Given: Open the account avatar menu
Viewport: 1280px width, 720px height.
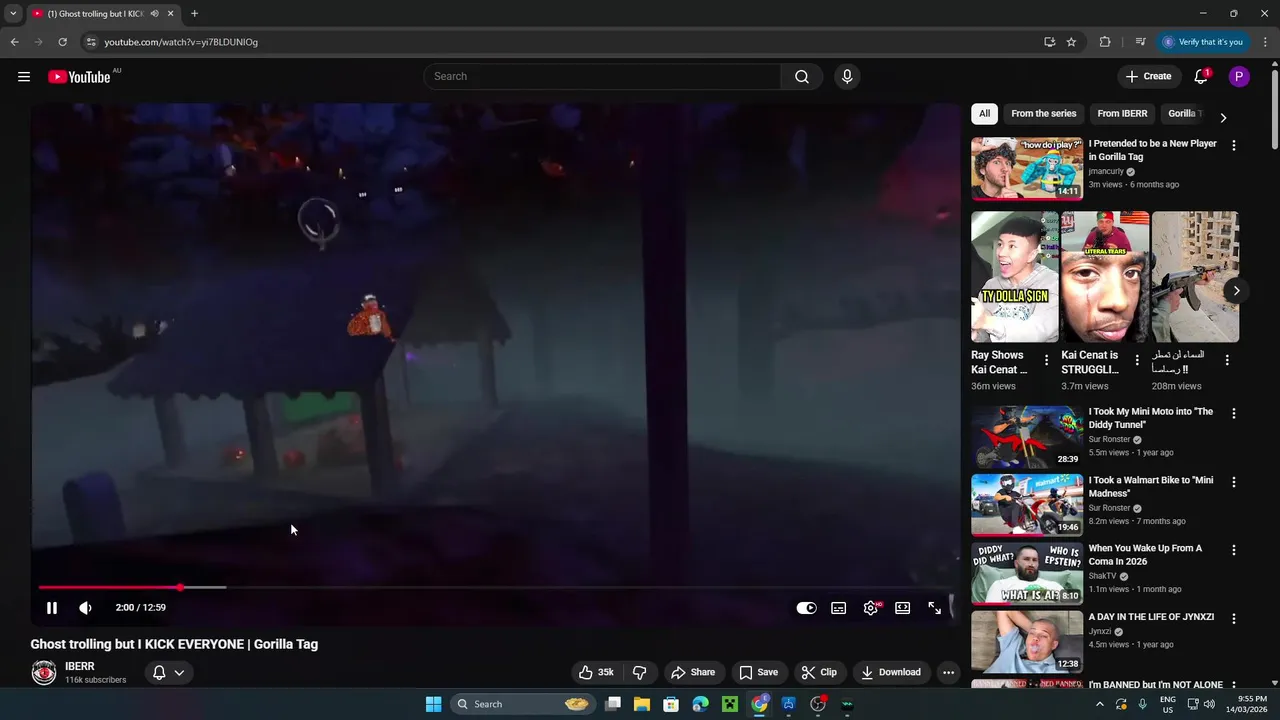Looking at the screenshot, I should click(1239, 76).
